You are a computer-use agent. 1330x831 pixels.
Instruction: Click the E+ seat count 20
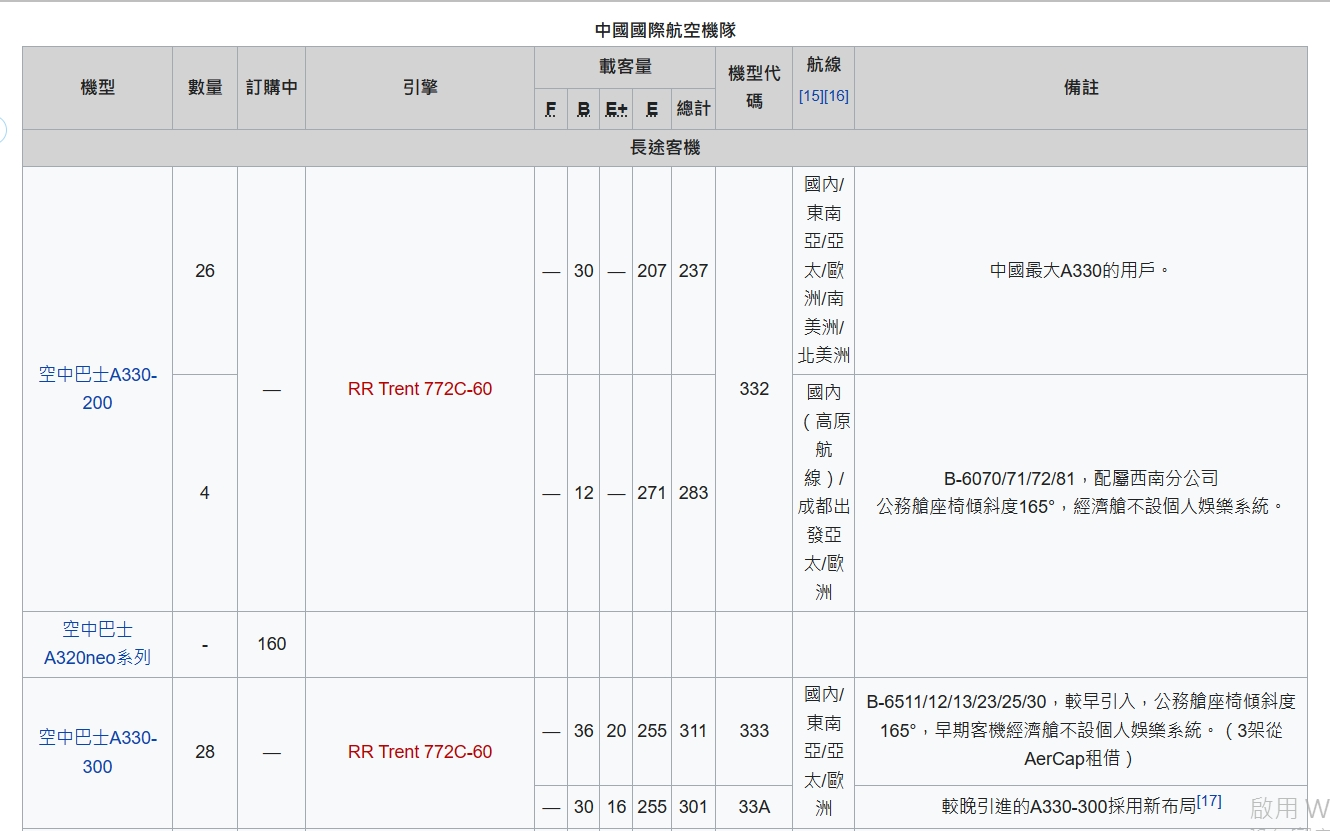click(616, 731)
